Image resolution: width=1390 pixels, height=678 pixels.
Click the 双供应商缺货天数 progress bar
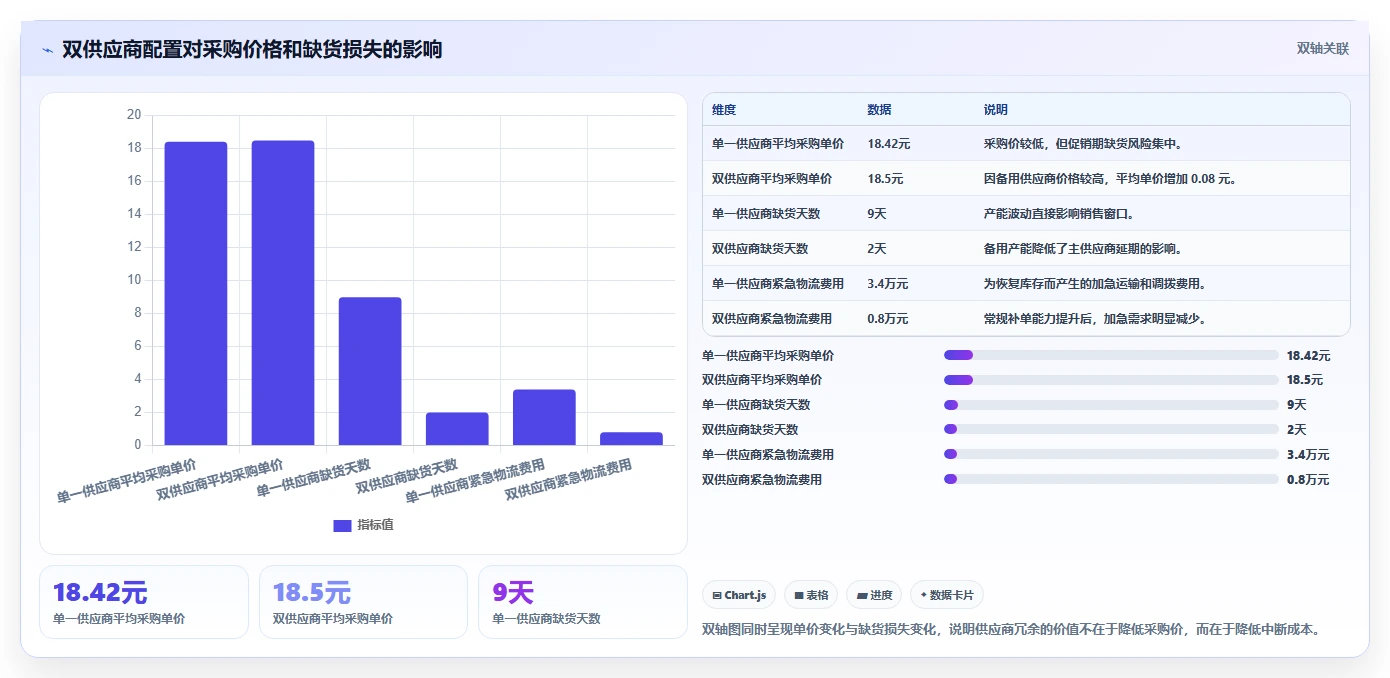coord(1111,430)
